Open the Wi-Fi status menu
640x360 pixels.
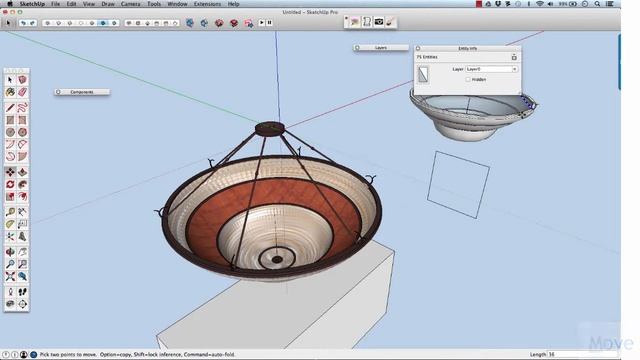(x=540, y=4)
